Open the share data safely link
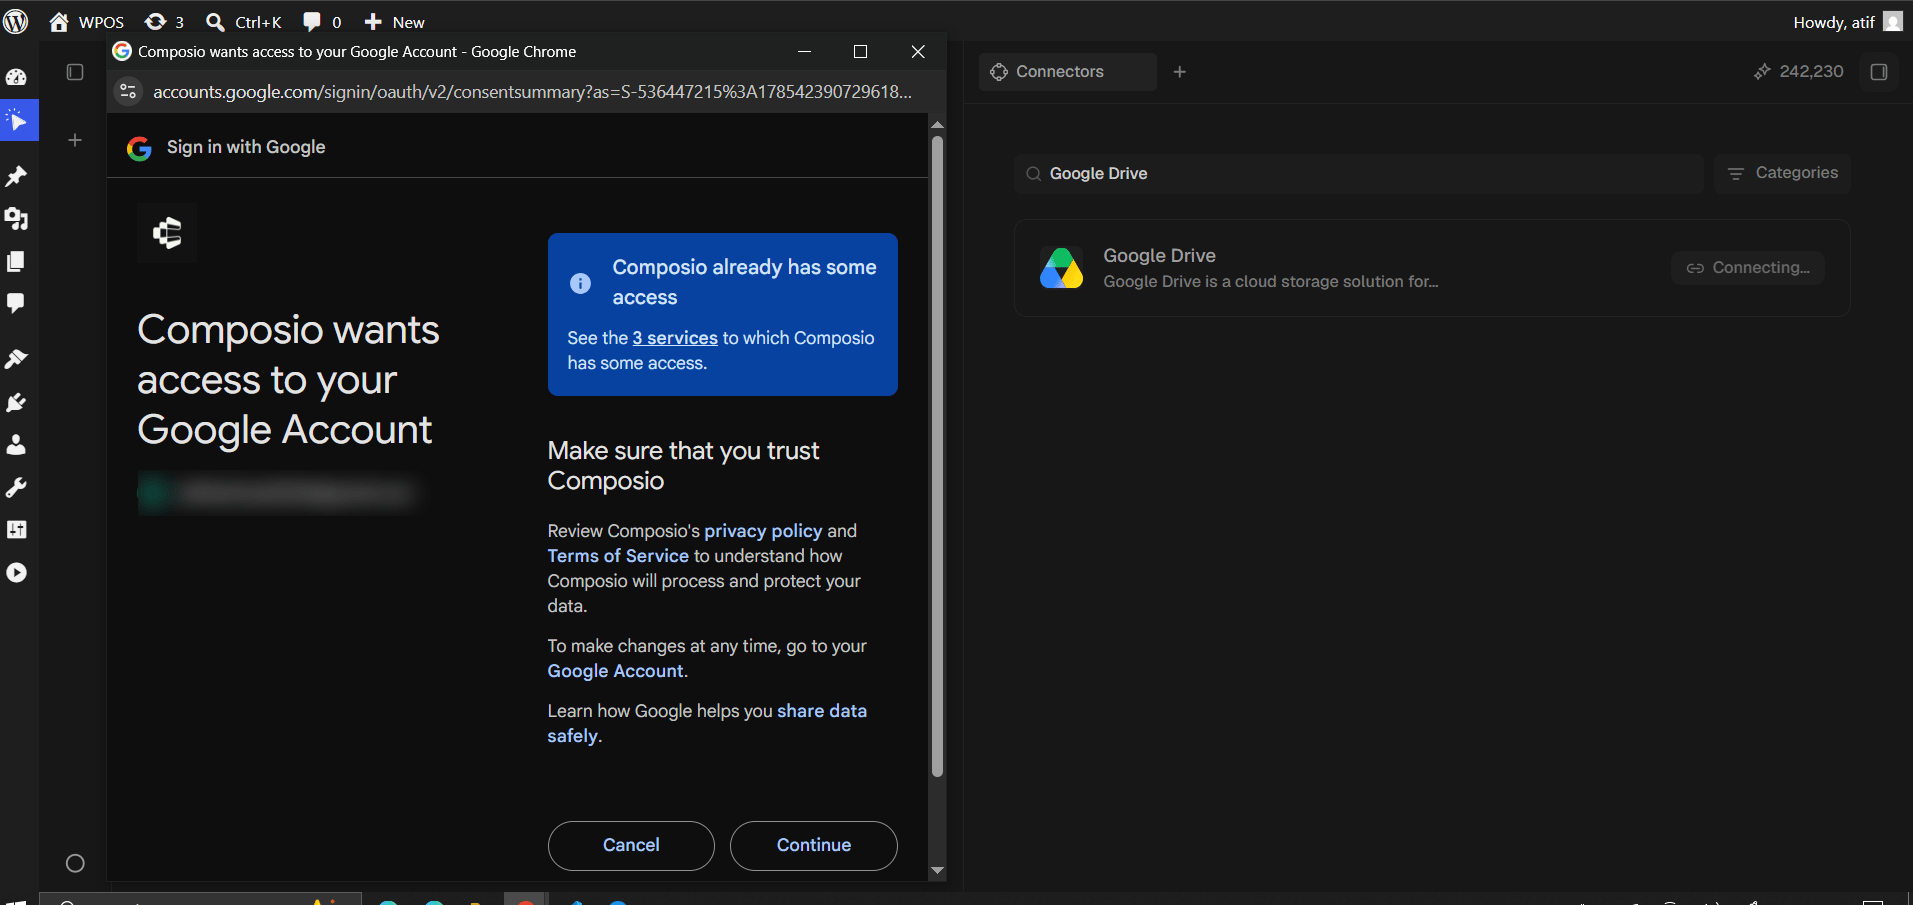The width and height of the screenshot is (1913, 905). coord(707,723)
